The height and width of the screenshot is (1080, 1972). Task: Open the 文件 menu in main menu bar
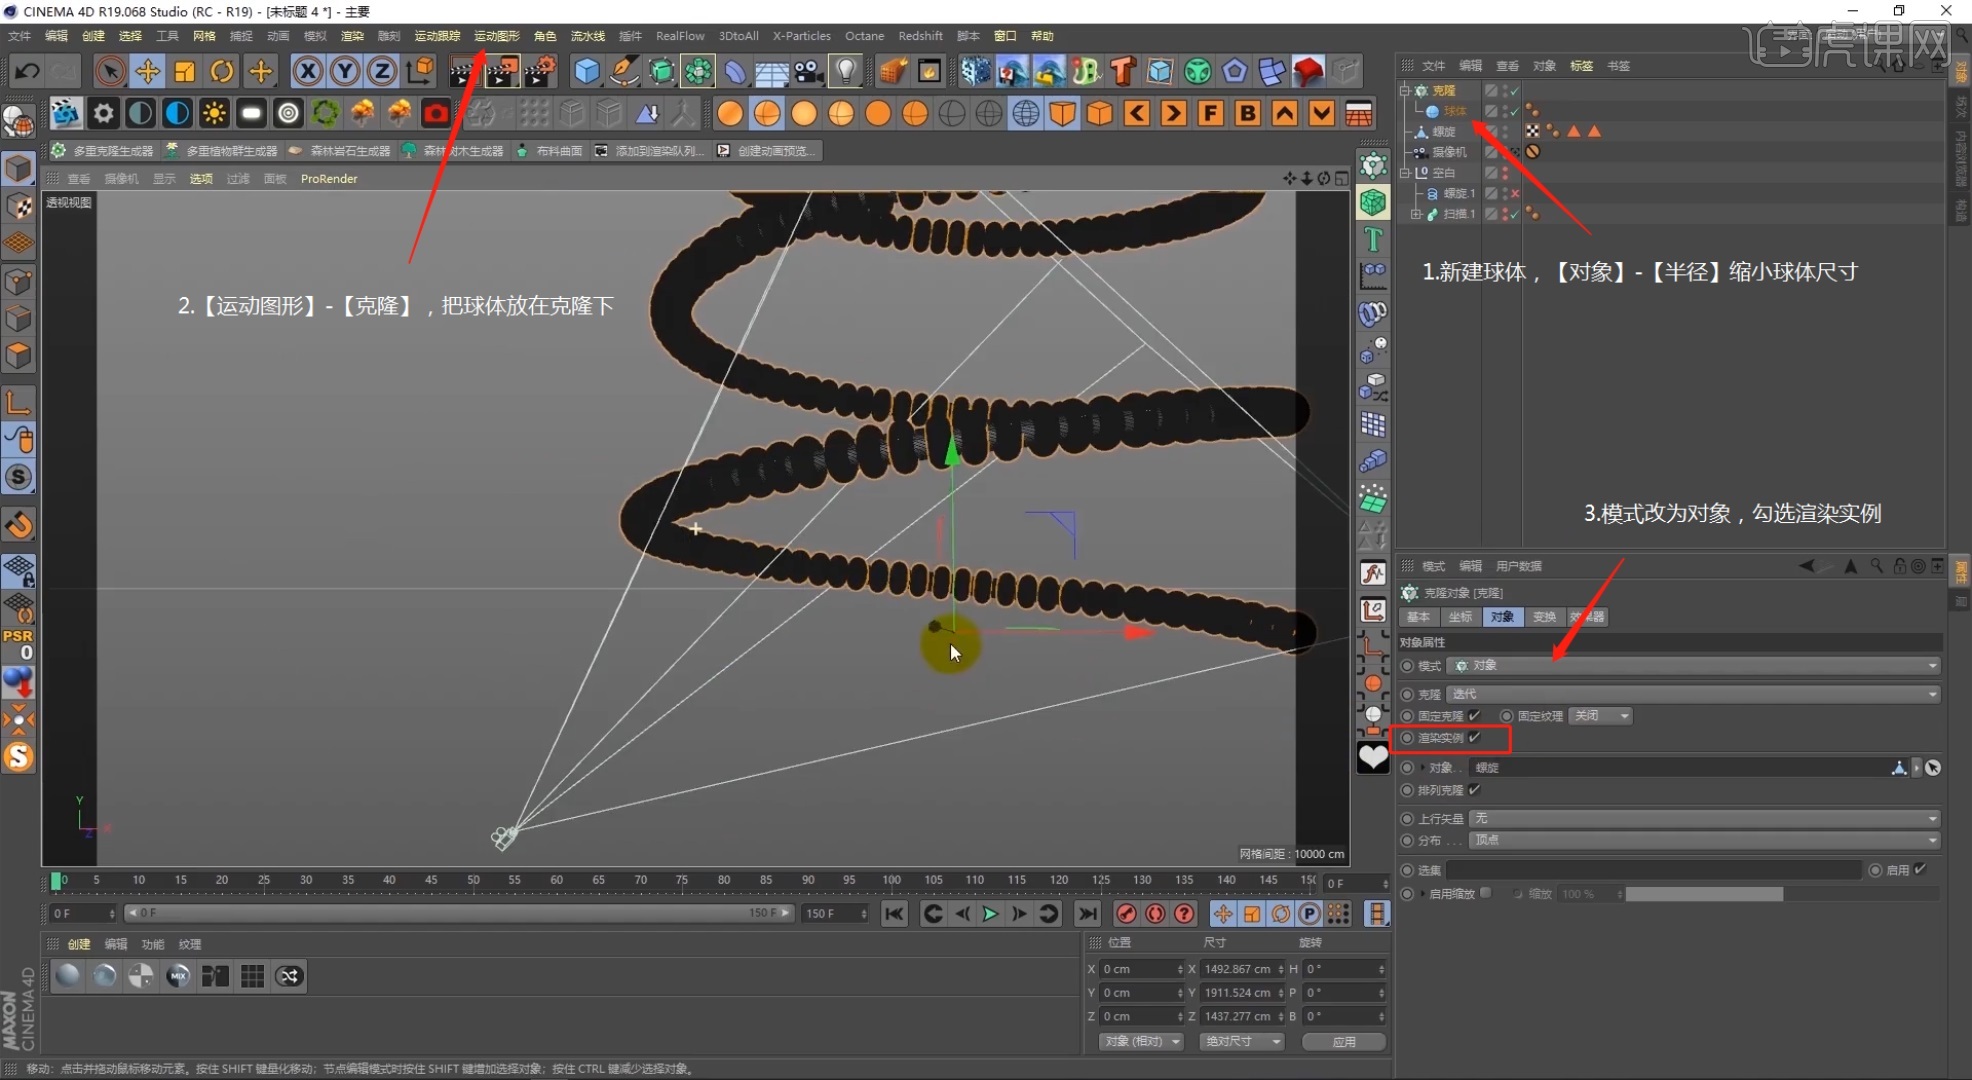click(19, 36)
